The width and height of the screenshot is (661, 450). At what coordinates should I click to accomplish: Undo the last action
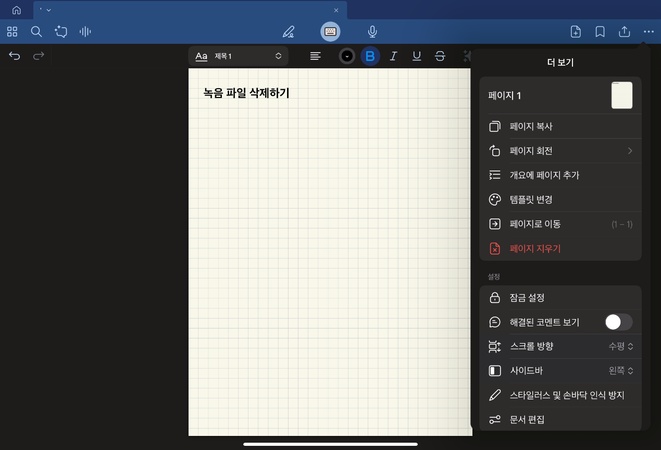(x=14, y=56)
